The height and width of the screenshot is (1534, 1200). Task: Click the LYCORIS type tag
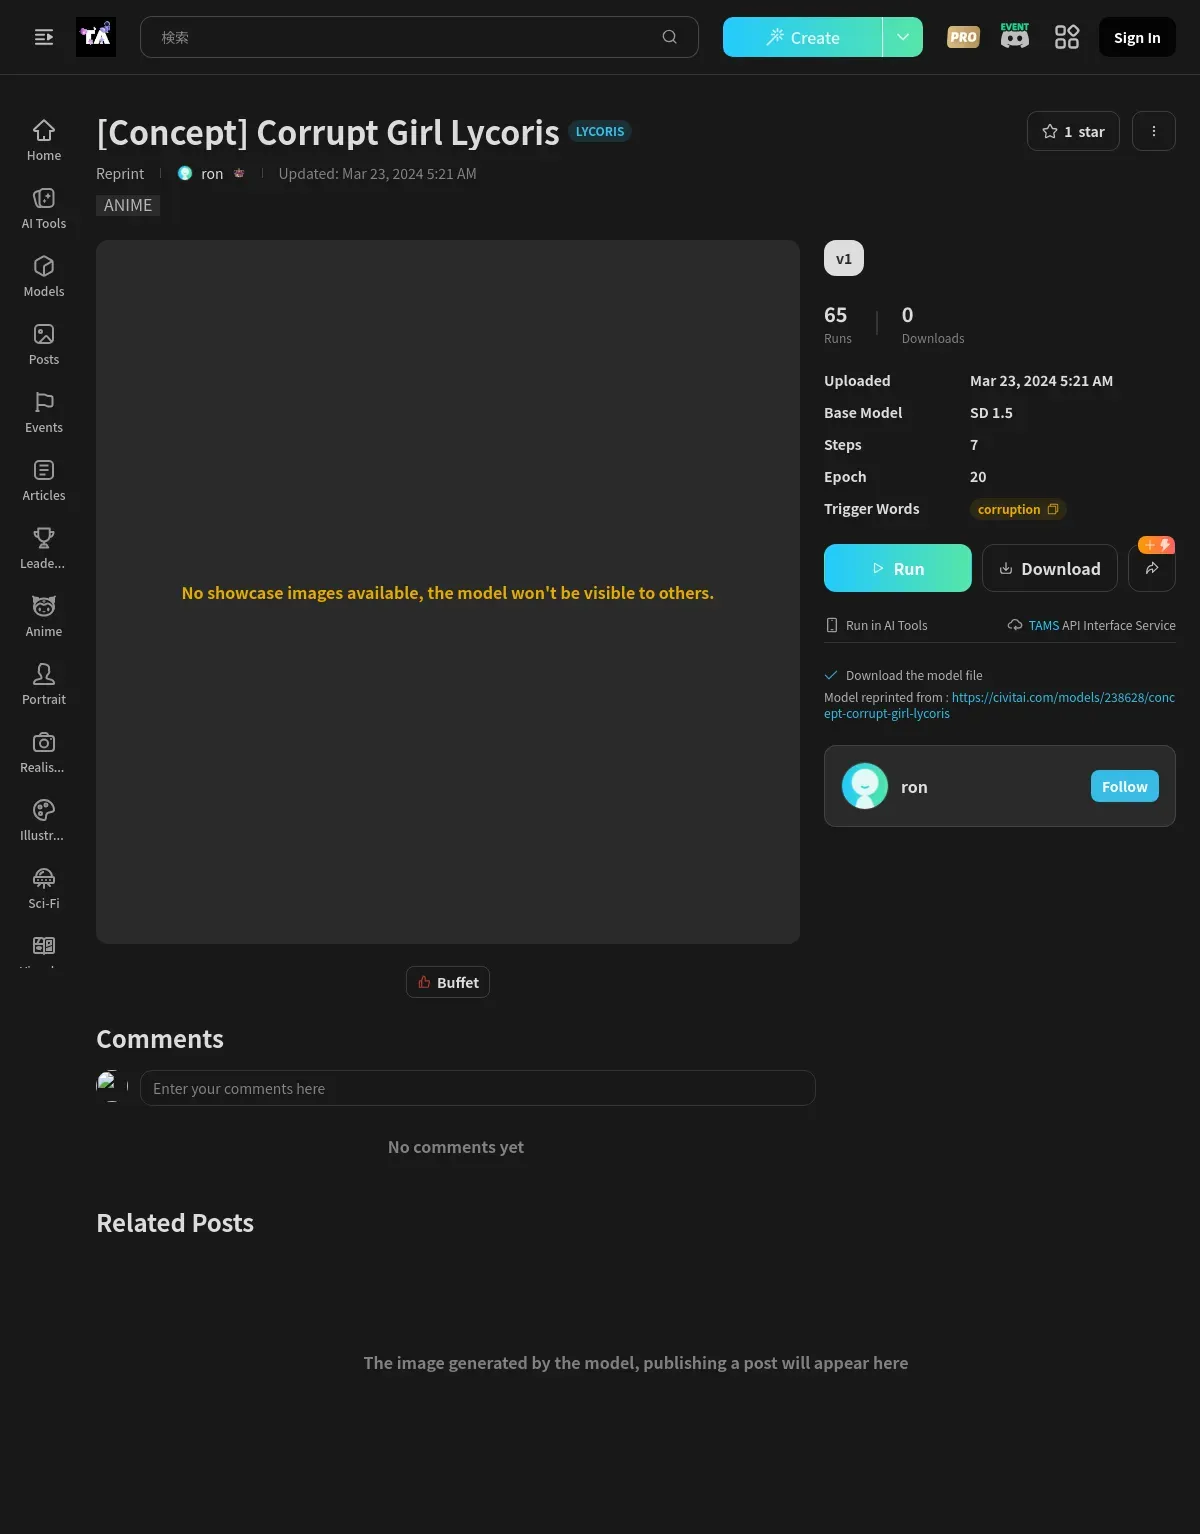[x=600, y=131]
